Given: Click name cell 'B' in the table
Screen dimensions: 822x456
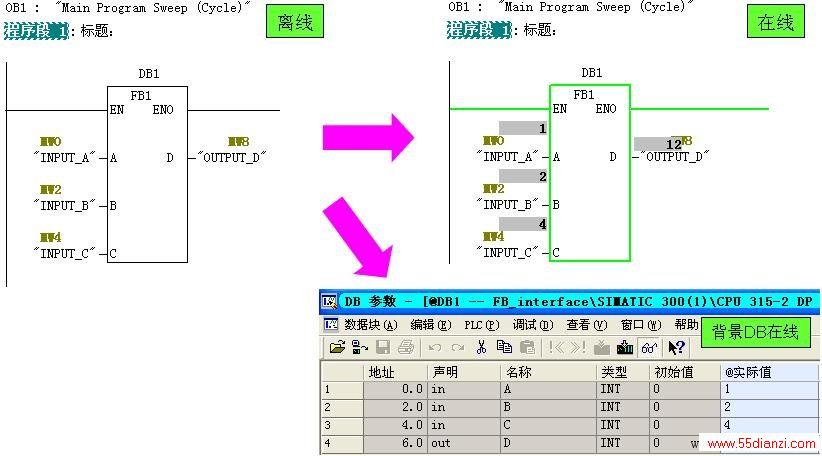Looking at the screenshot, I should [549, 407].
